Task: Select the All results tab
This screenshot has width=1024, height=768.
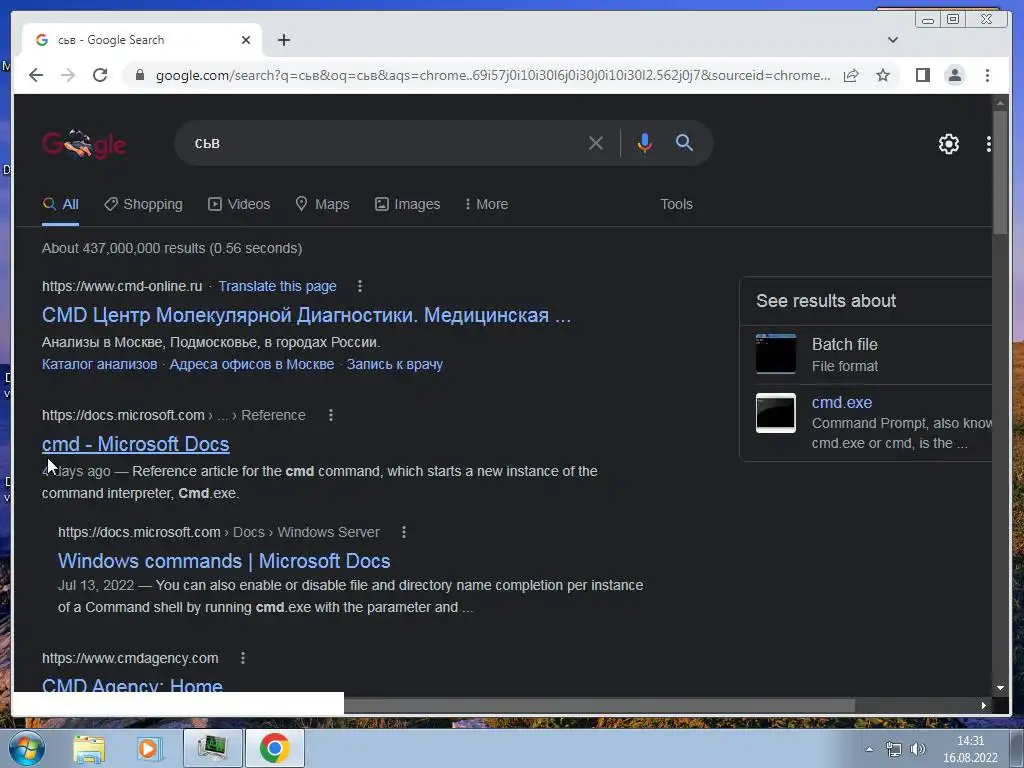Action: click(x=61, y=204)
